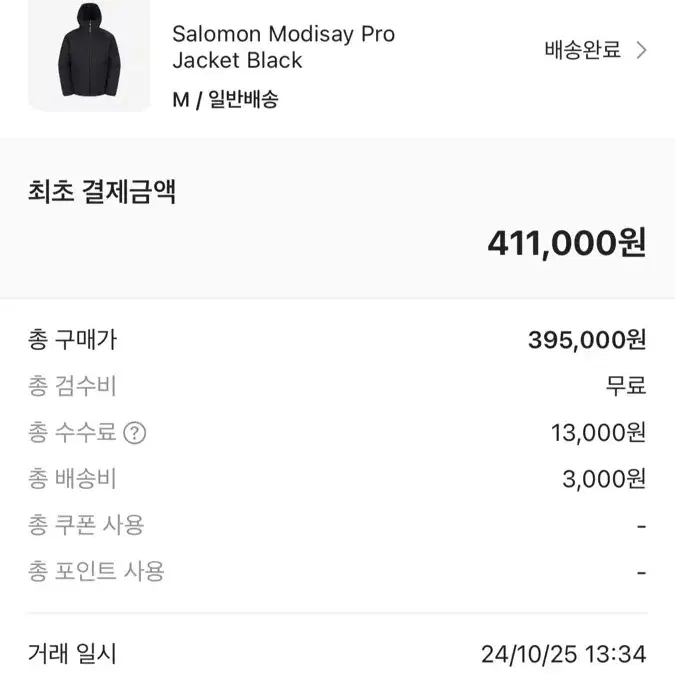Select the 24/10/25 13:34 transaction timestamp

click(564, 654)
